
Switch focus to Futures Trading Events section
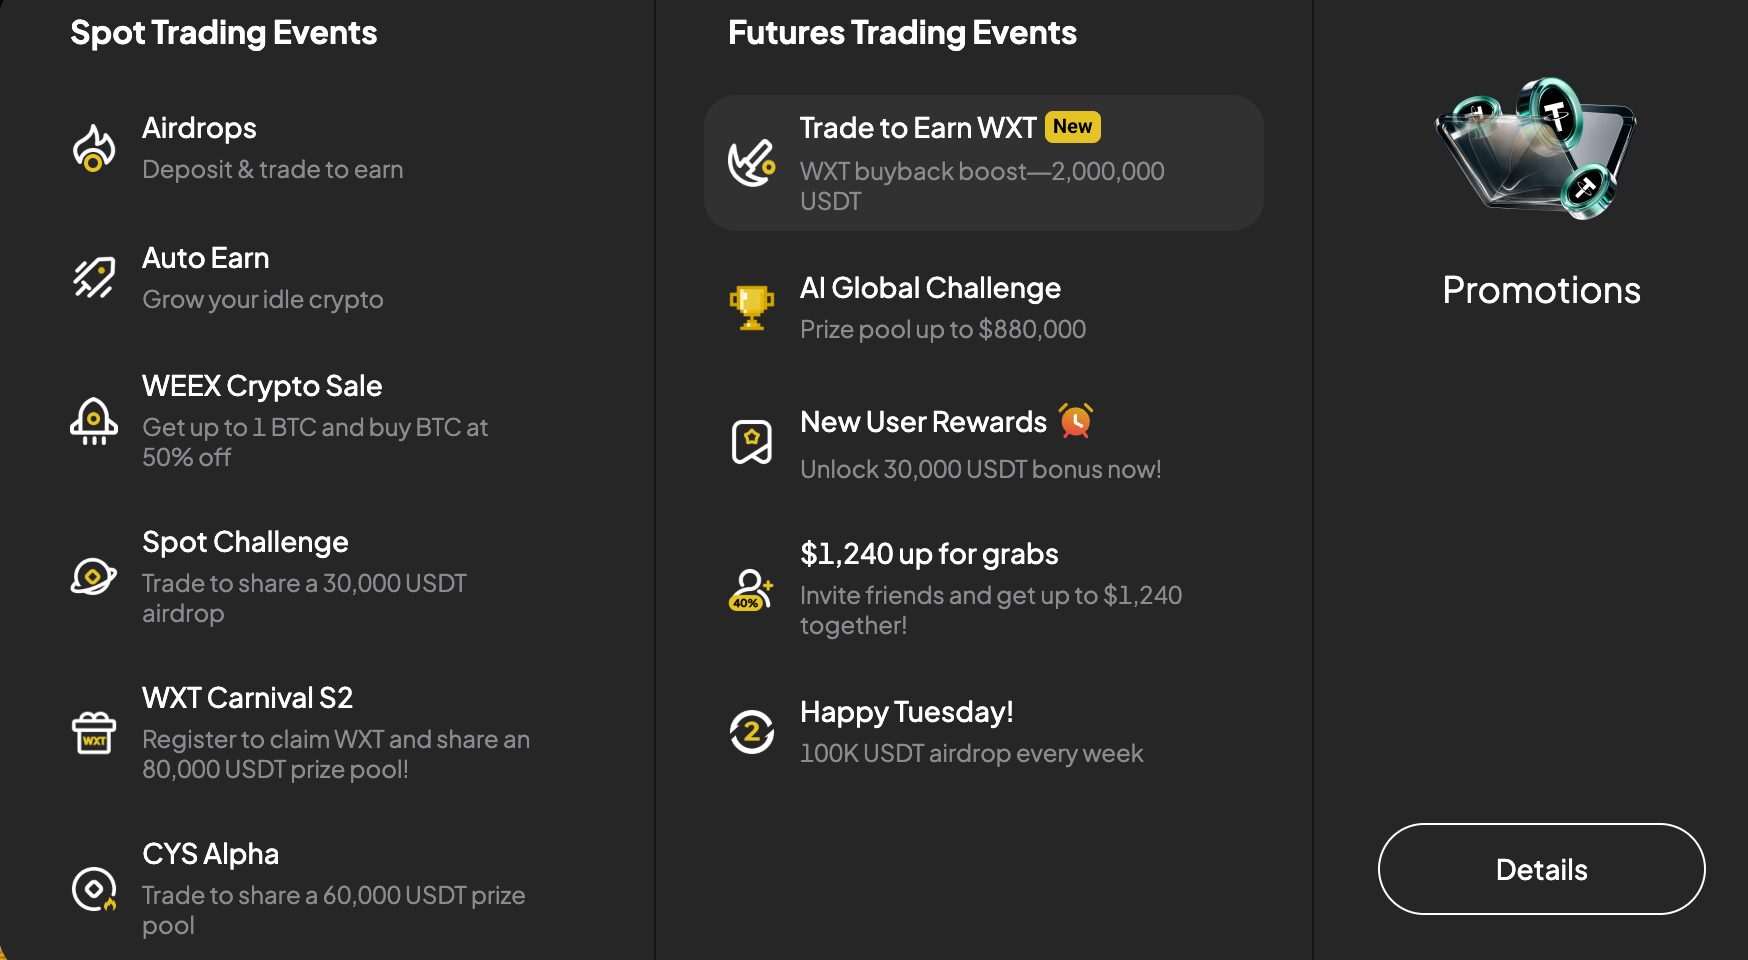tap(903, 32)
